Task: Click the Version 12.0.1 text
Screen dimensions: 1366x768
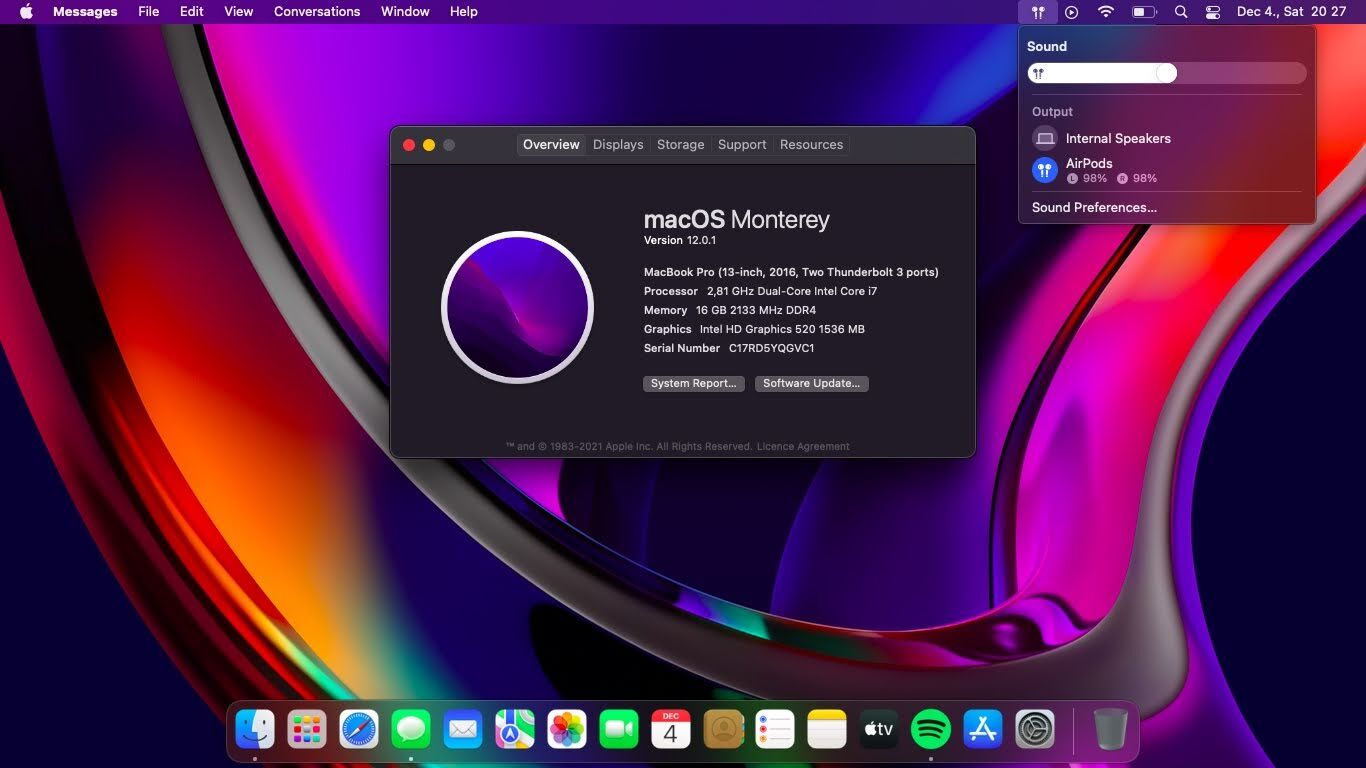Action: [680, 240]
